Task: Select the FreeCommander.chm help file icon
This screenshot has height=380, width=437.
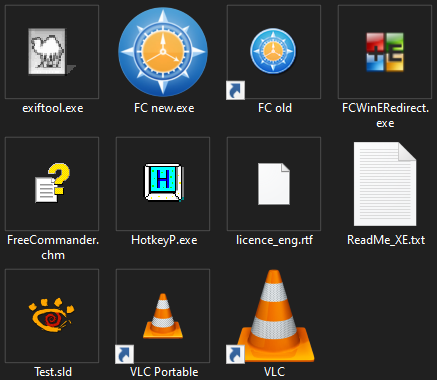Action: coord(52,183)
